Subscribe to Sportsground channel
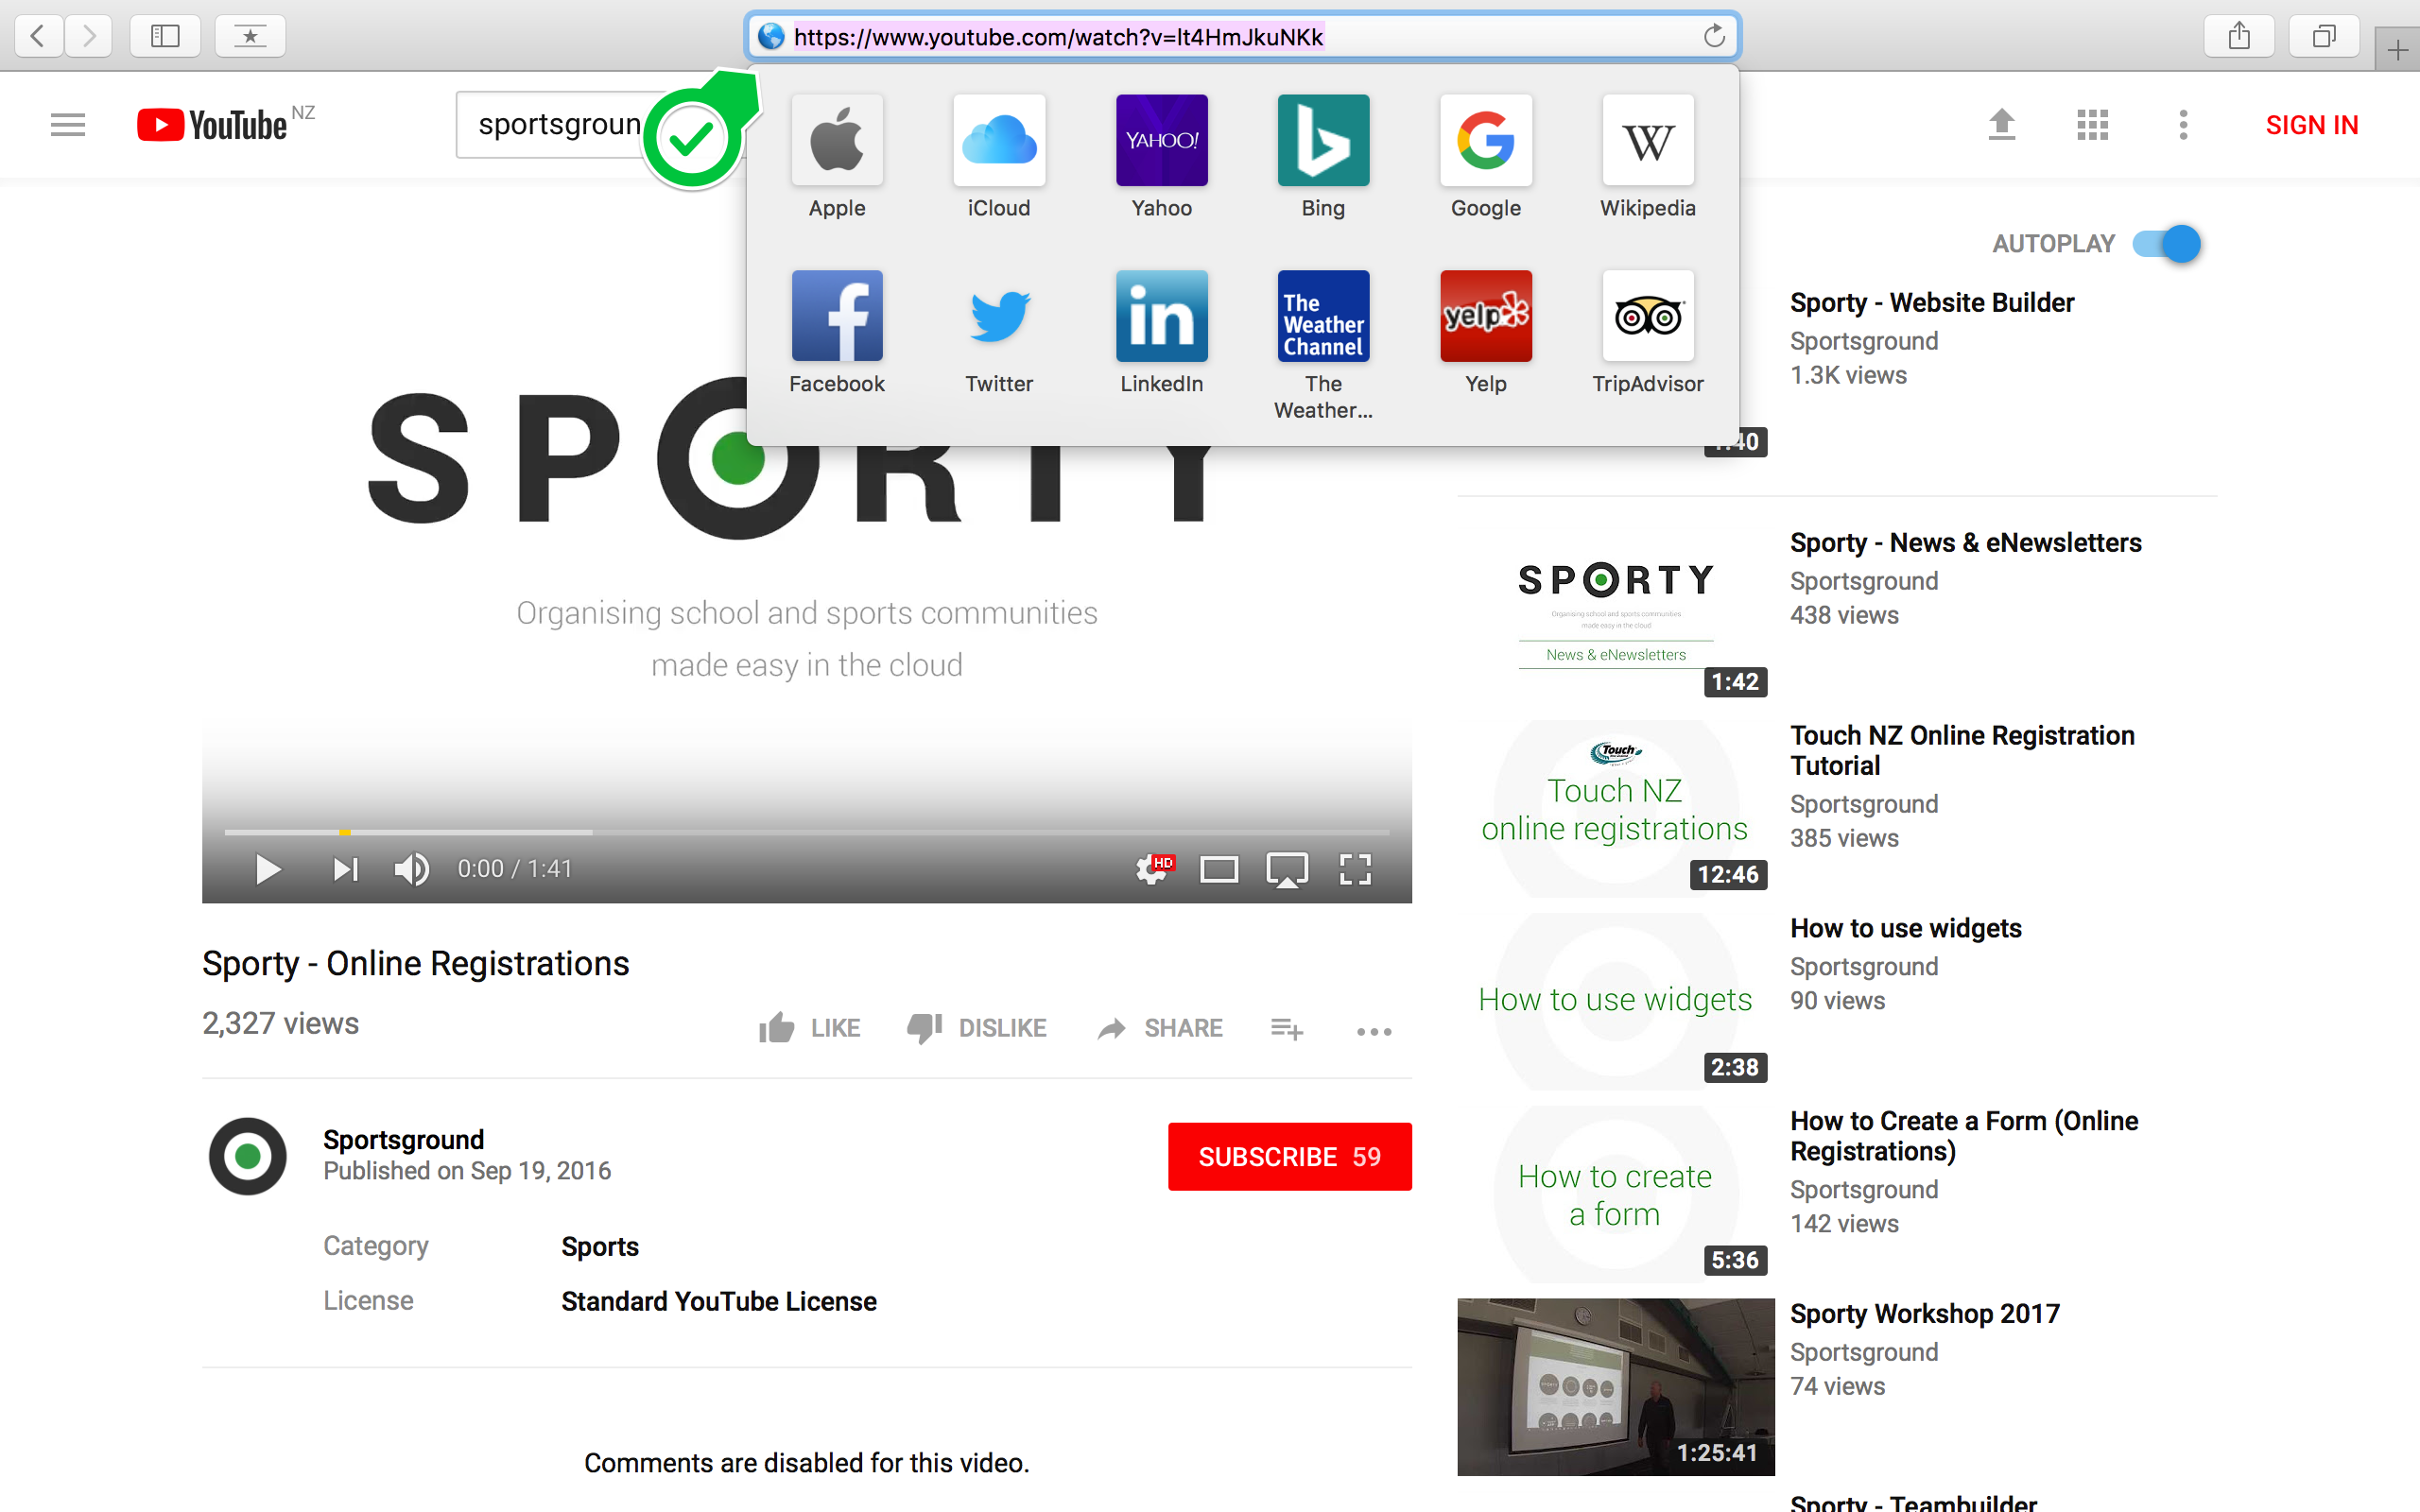The image size is (2420, 1512). (x=1289, y=1157)
